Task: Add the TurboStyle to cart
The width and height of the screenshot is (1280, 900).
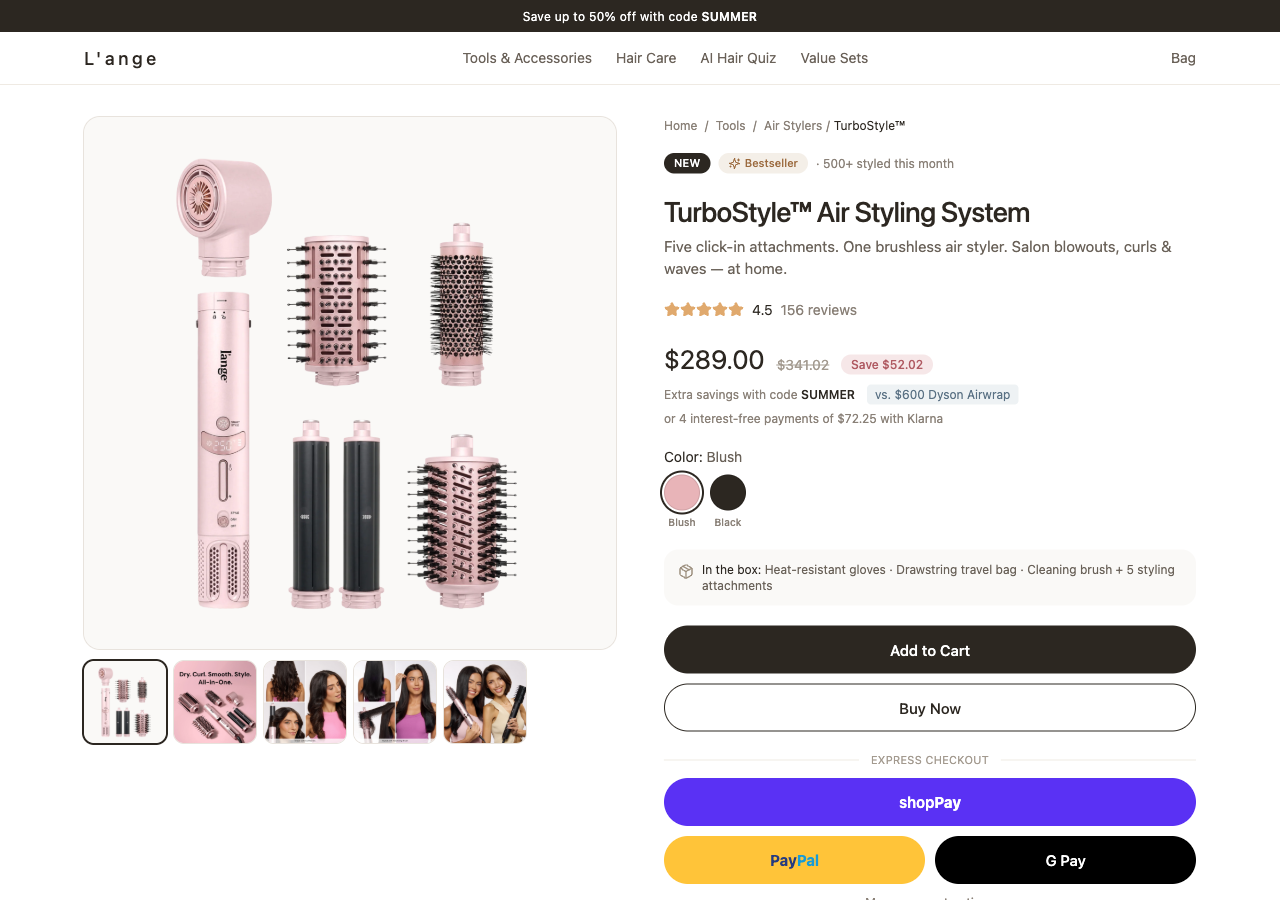Action: 930,650
